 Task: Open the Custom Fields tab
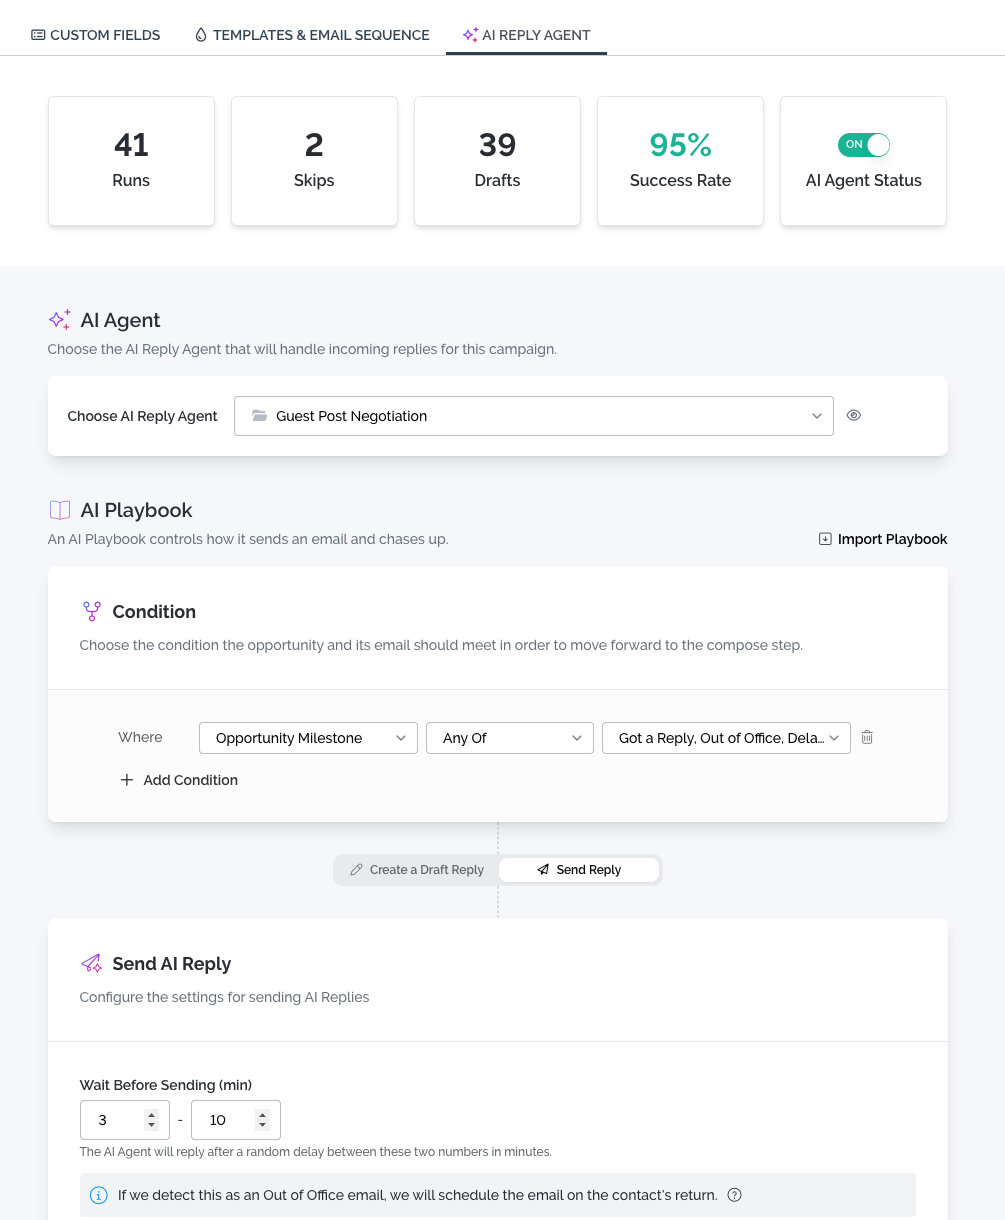pyautogui.click(x=95, y=35)
